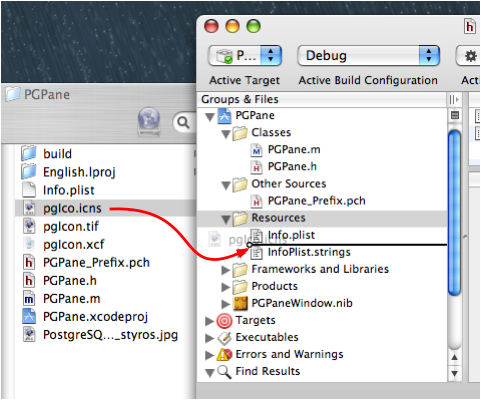Open the Debug build configuration dropdown

coord(368,56)
